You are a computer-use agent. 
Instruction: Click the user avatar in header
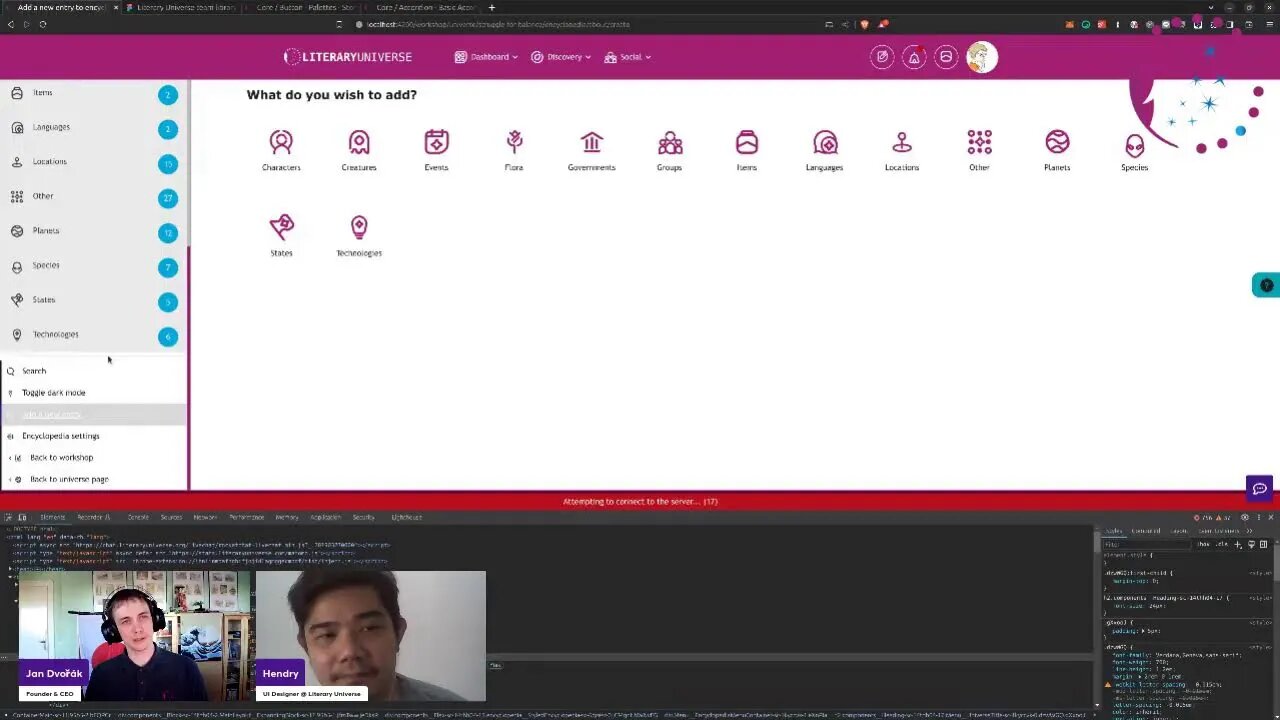(x=982, y=57)
